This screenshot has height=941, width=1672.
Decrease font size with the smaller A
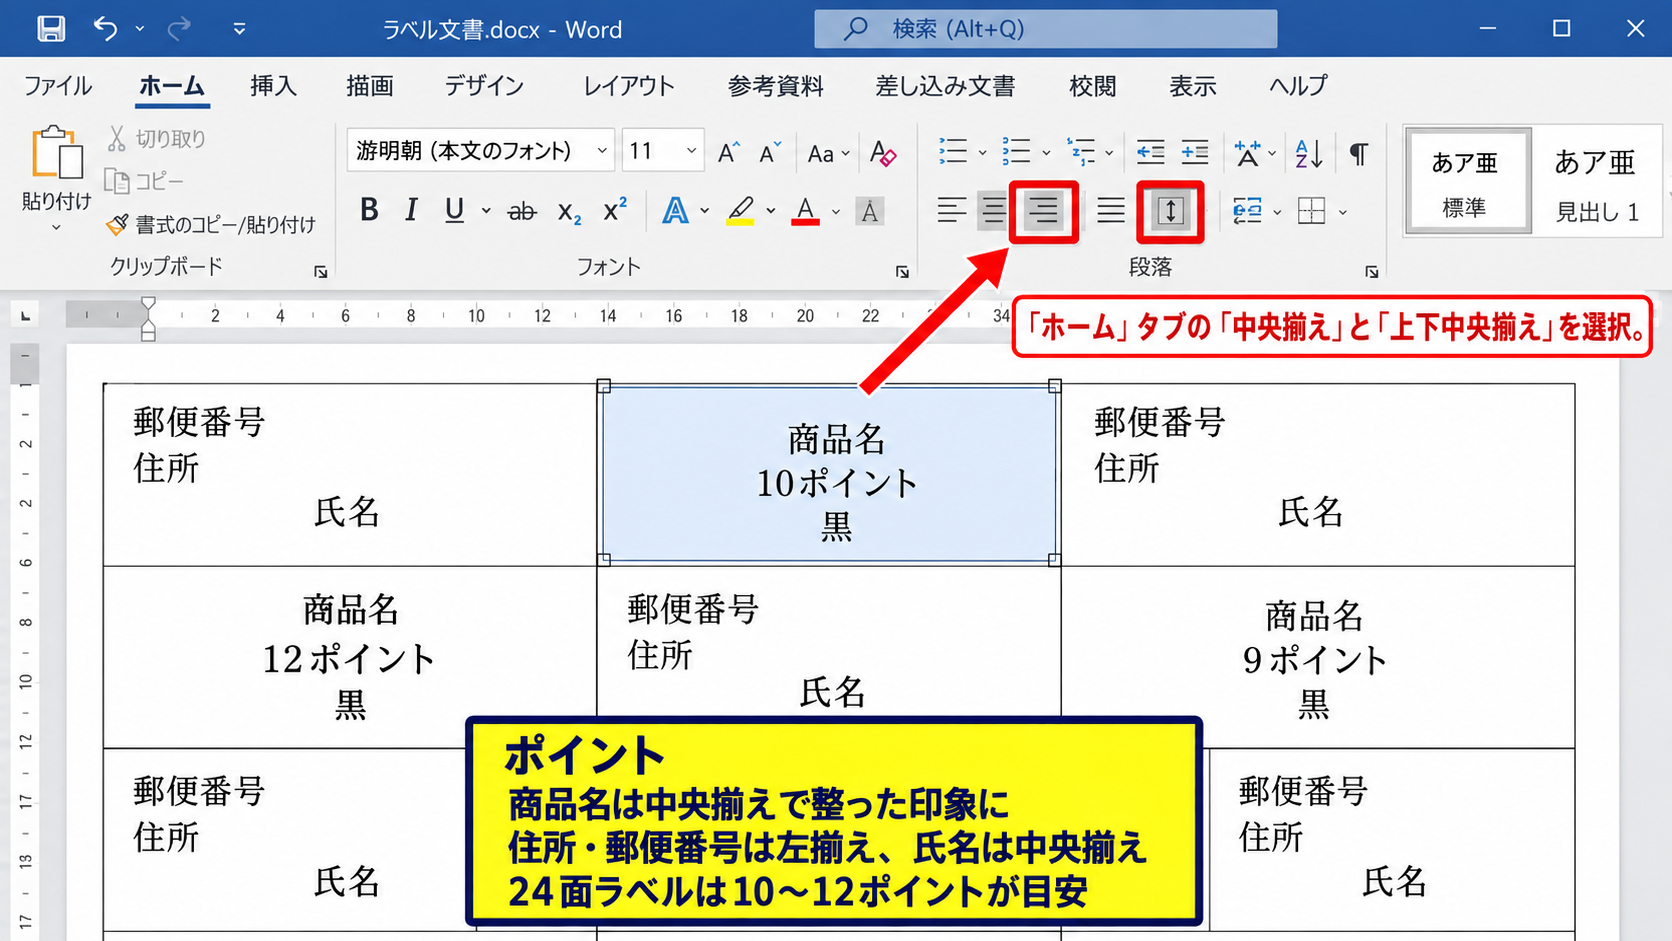[x=769, y=153]
